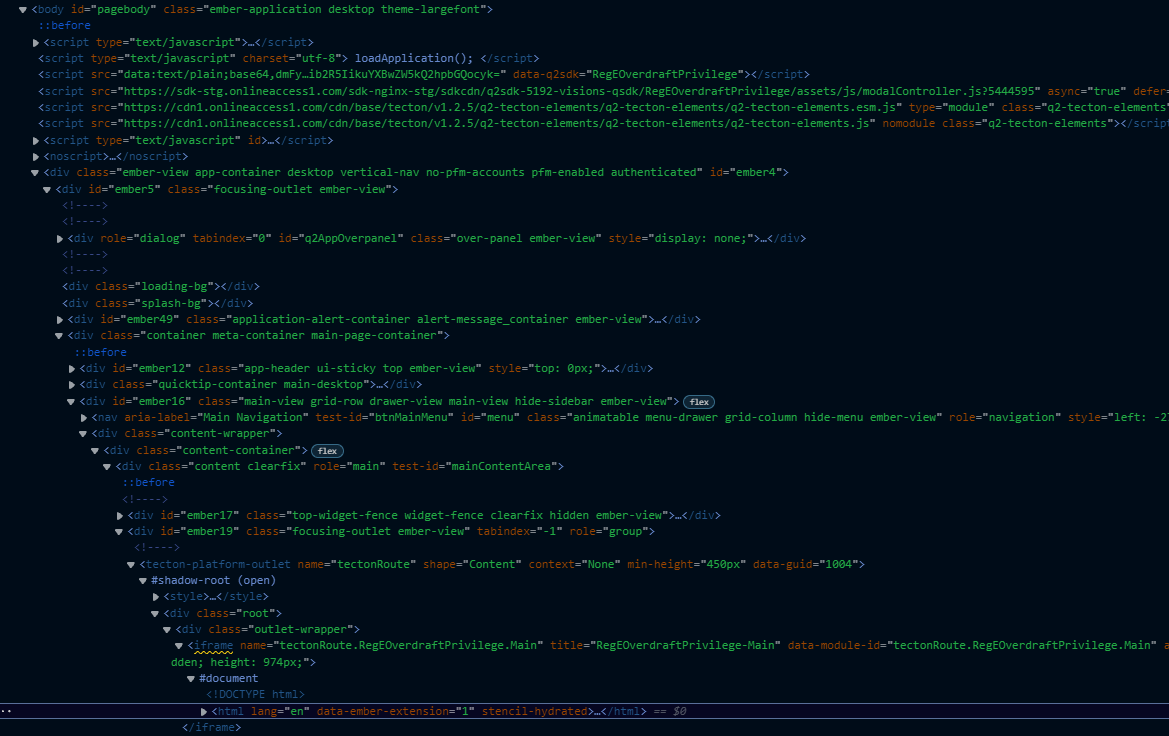This screenshot has height=736, width=1169.
Task: Click the "tectonRoute" name attribute value
Action: tap(374, 564)
